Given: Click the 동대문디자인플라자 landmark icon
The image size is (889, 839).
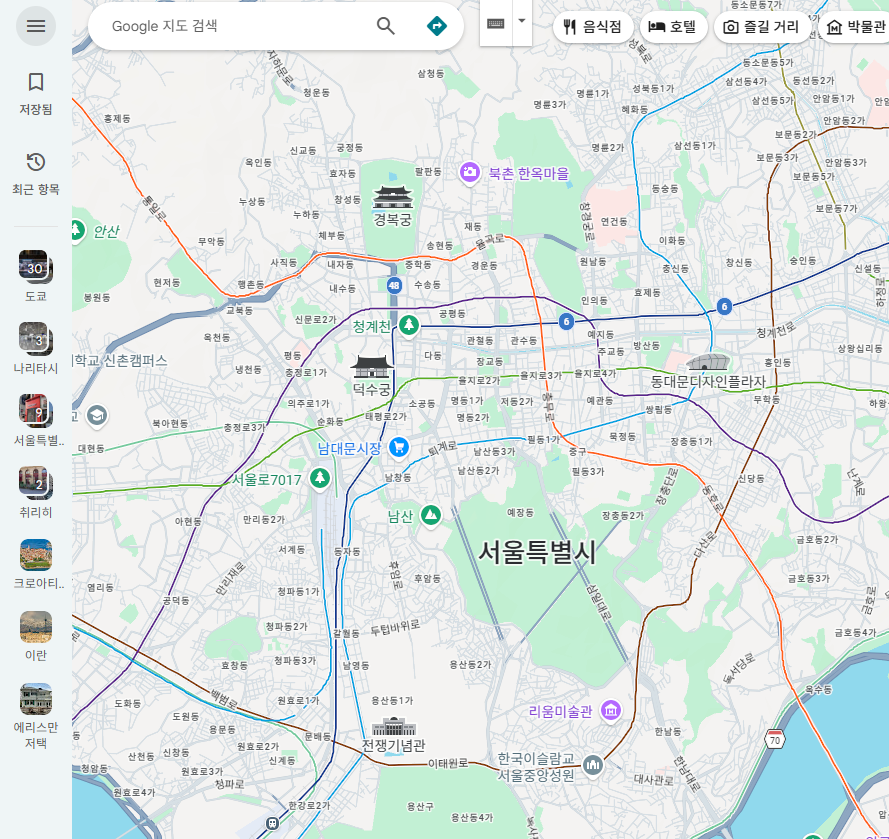Looking at the screenshot, I should [x=707, y=362].
